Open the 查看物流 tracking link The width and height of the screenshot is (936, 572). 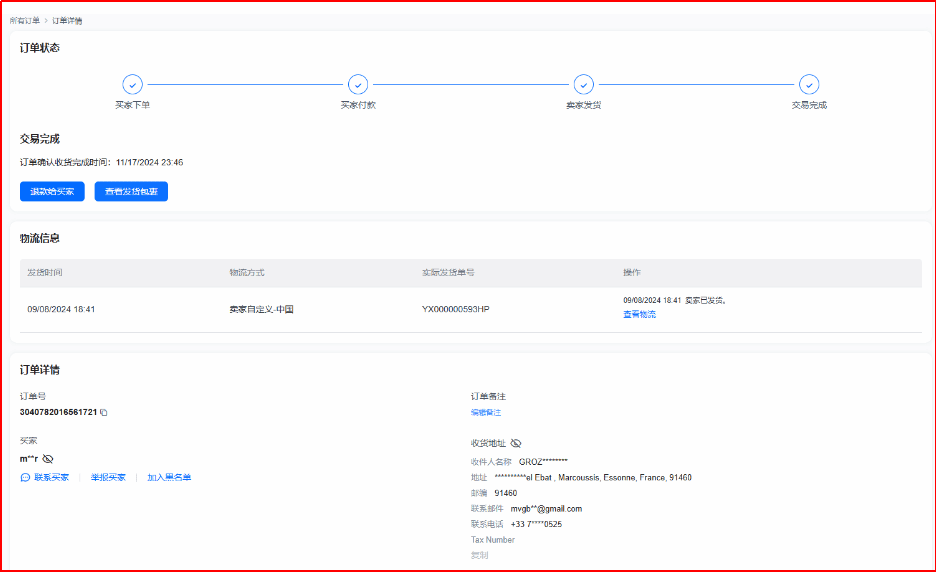(639, 314)
